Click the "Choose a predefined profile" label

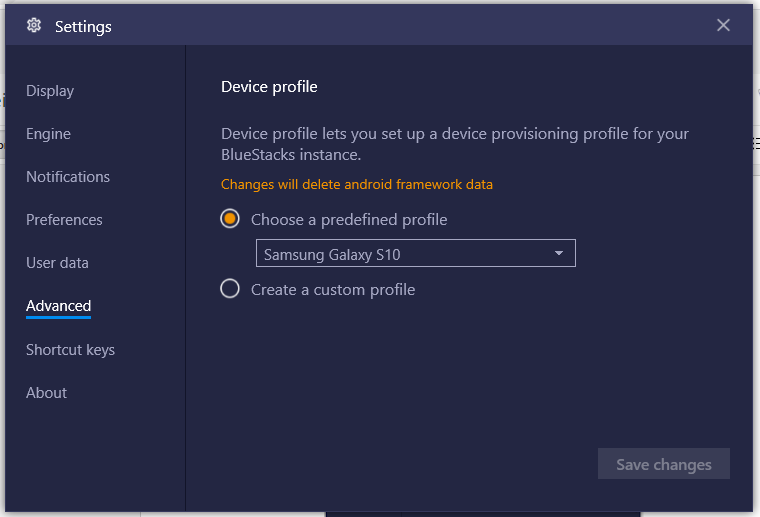pos(349,220)
